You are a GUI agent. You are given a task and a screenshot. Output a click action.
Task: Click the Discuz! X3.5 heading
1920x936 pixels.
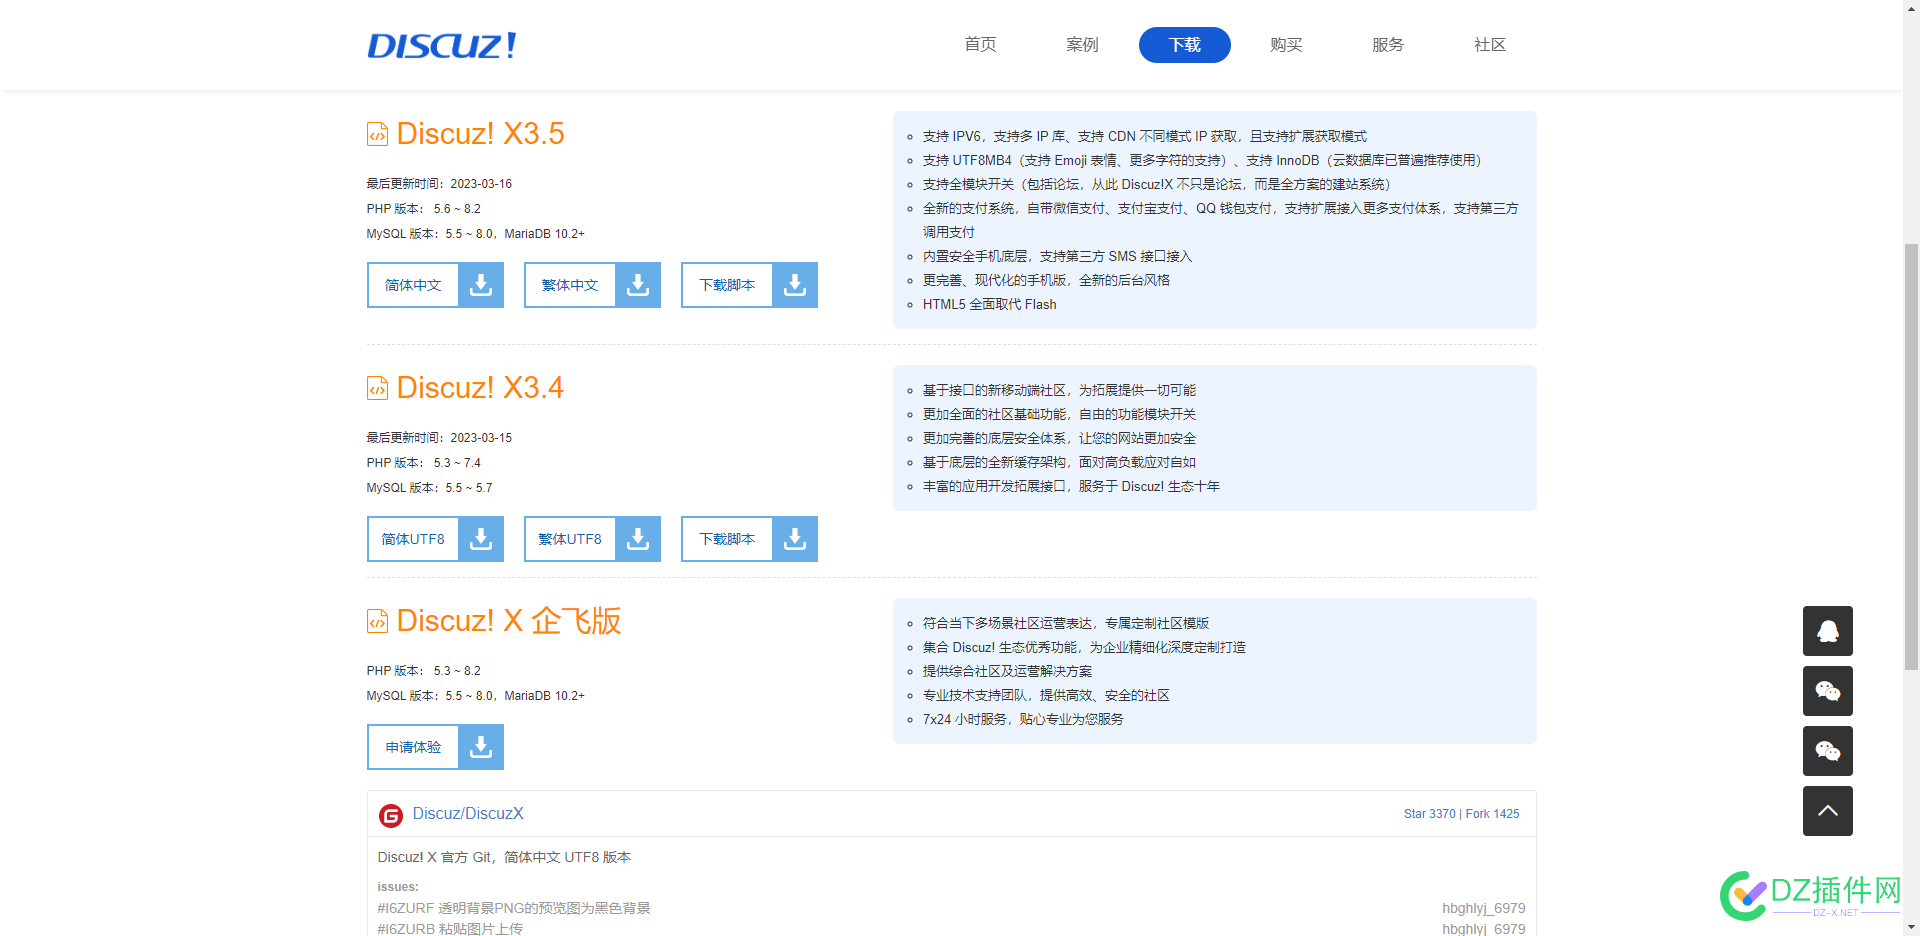coord(480,134)
